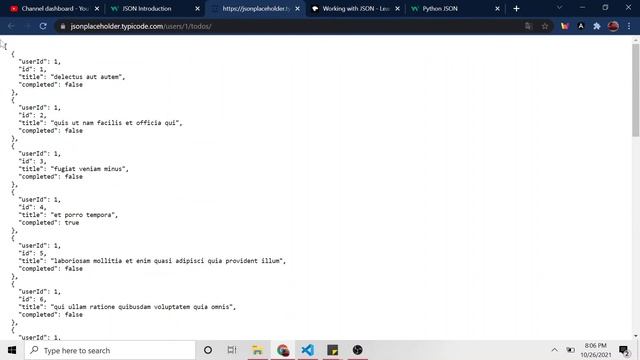Close the Python JSON tab
Image resolution: width=640 pixels, height=360 pixels.
click(497, 9)
